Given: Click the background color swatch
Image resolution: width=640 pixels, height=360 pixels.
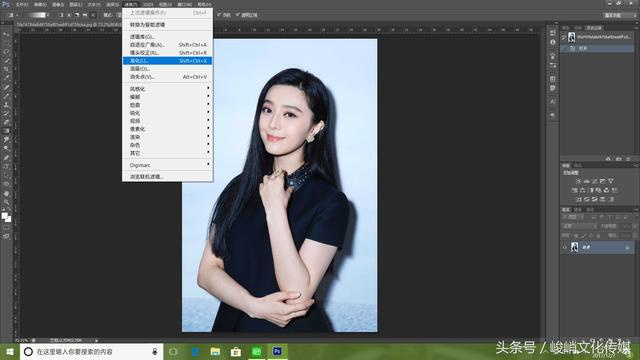Looking at the screenshot, I should (x=8, y=220).
